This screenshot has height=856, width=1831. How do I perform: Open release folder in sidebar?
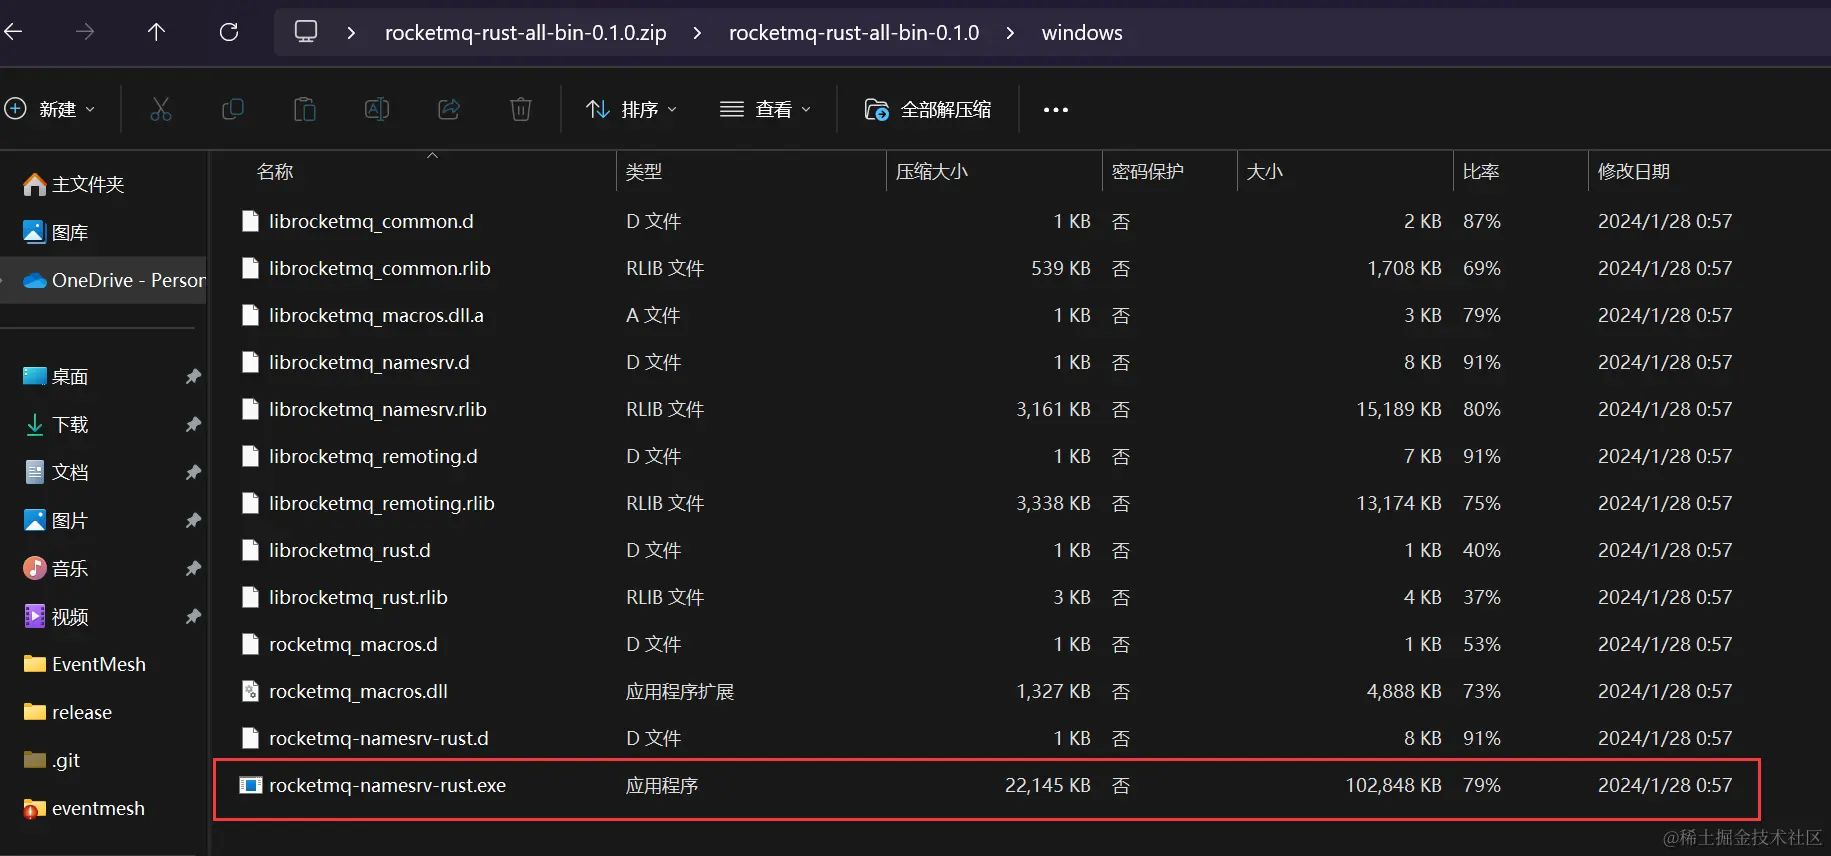[x=68, y=712]
